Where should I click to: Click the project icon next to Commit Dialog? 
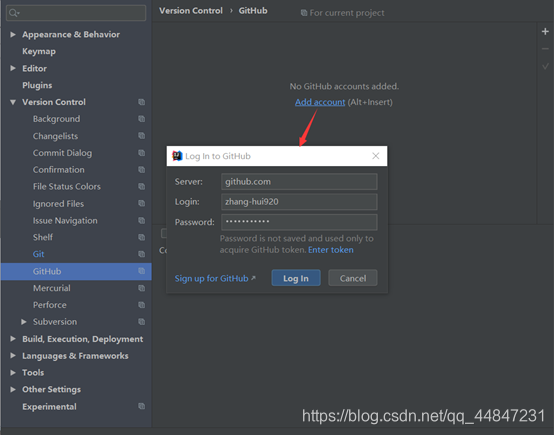click(x=142, y=153)
